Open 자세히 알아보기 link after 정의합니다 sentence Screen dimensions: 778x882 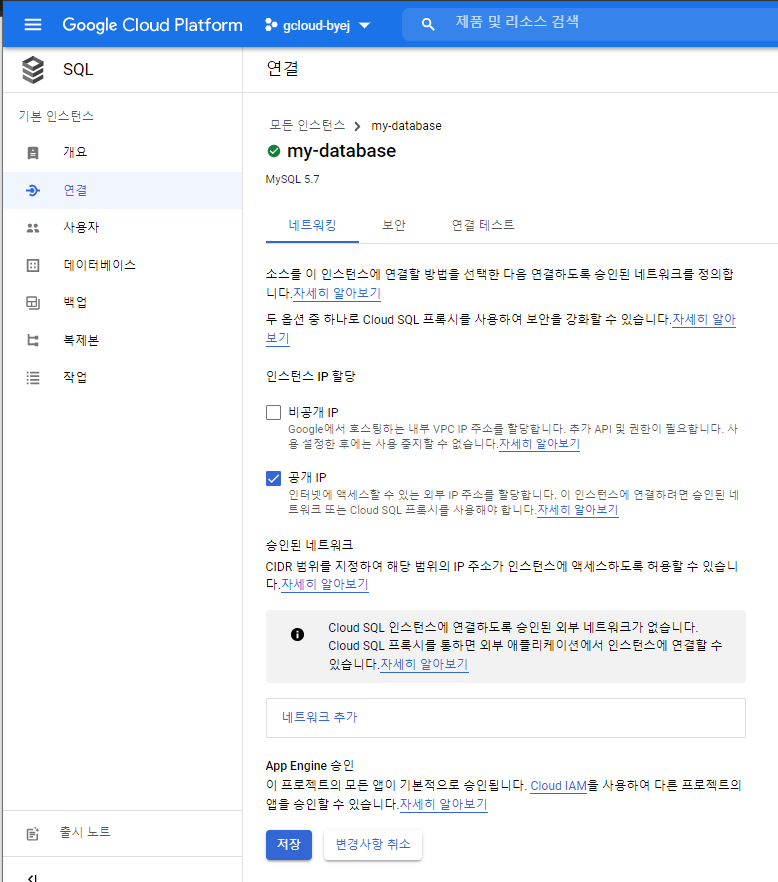337,294
